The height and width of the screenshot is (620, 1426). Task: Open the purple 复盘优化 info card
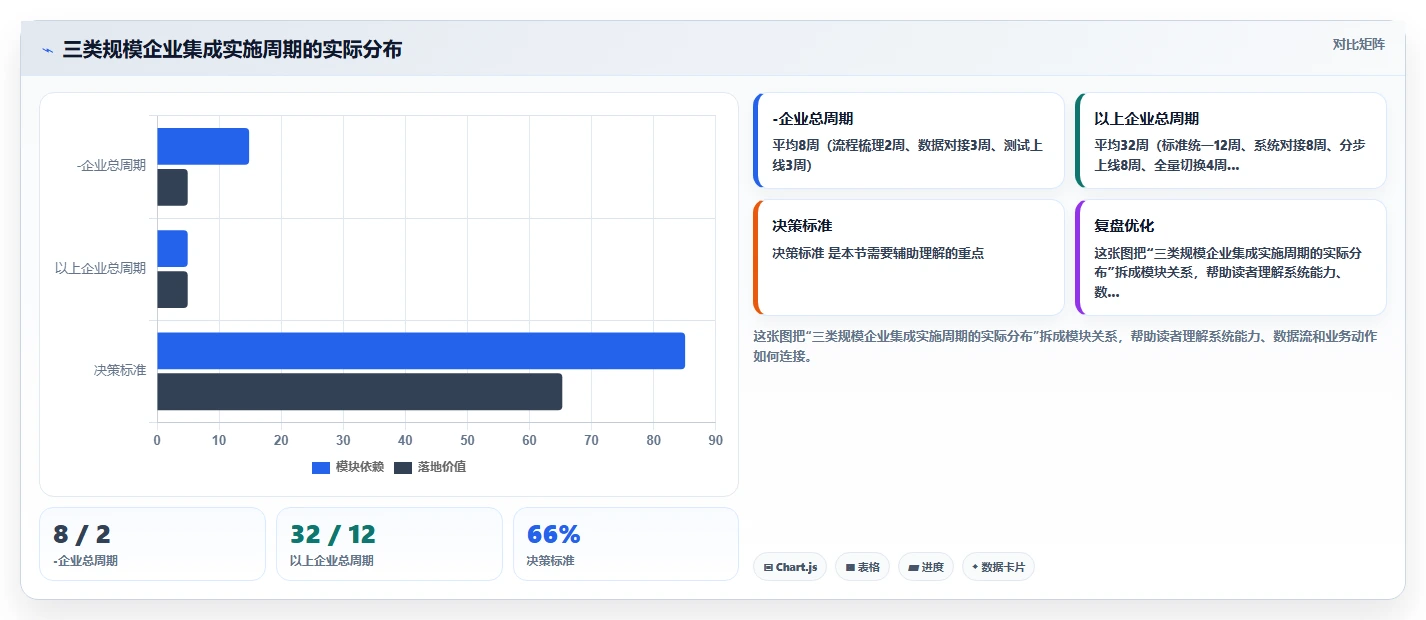[x=1231, y=258]
